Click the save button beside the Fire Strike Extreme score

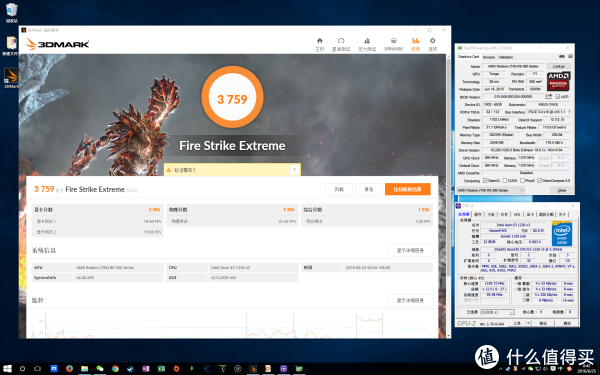click(x=368, y=189)
